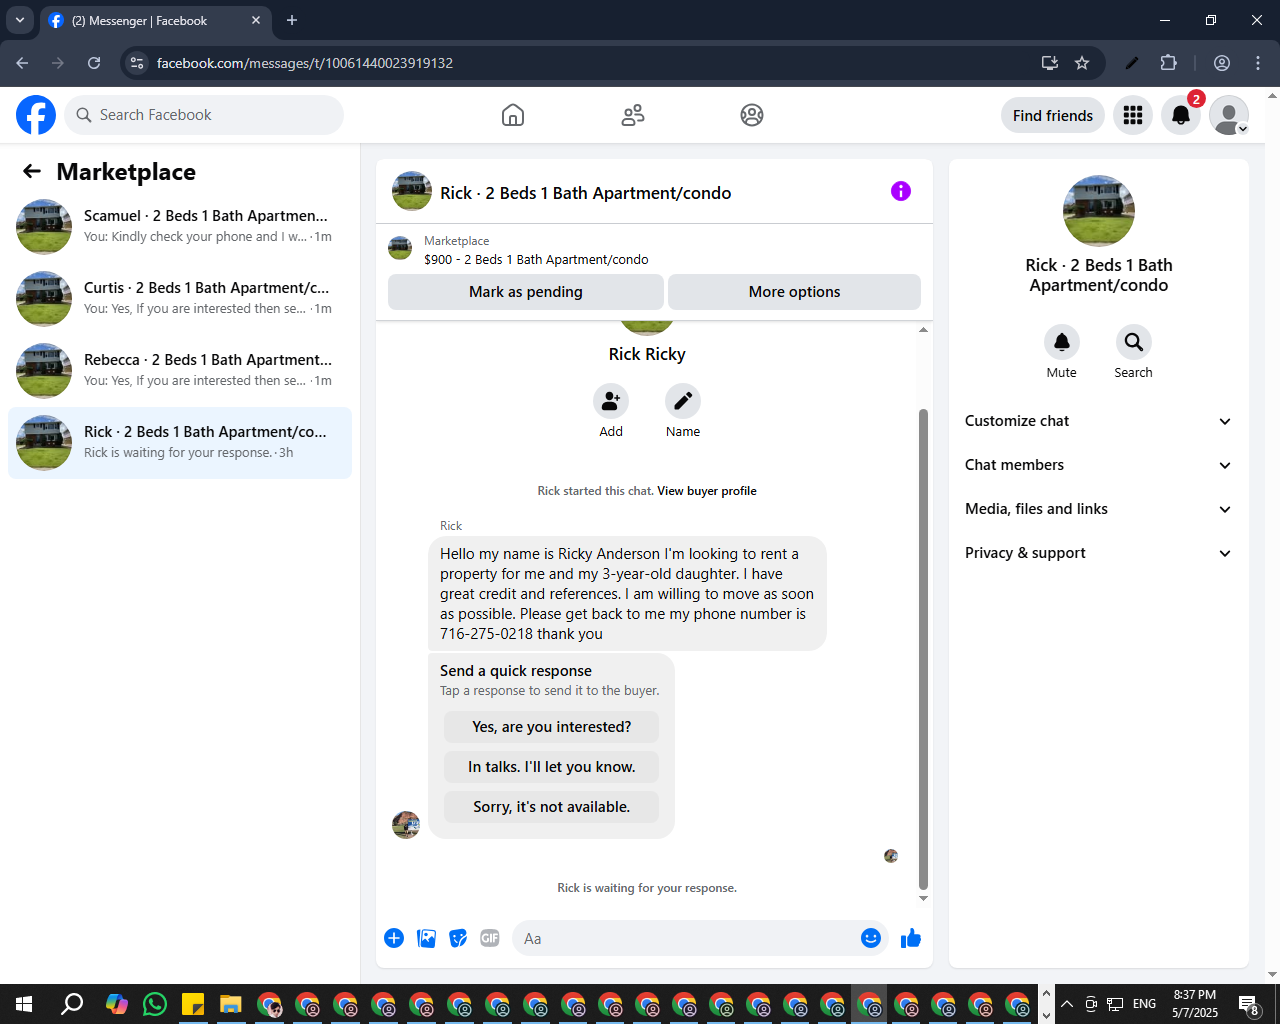Open Chrome three-dot menu
This screenshot has width=1280, height=1024.
click(1258, 63)
